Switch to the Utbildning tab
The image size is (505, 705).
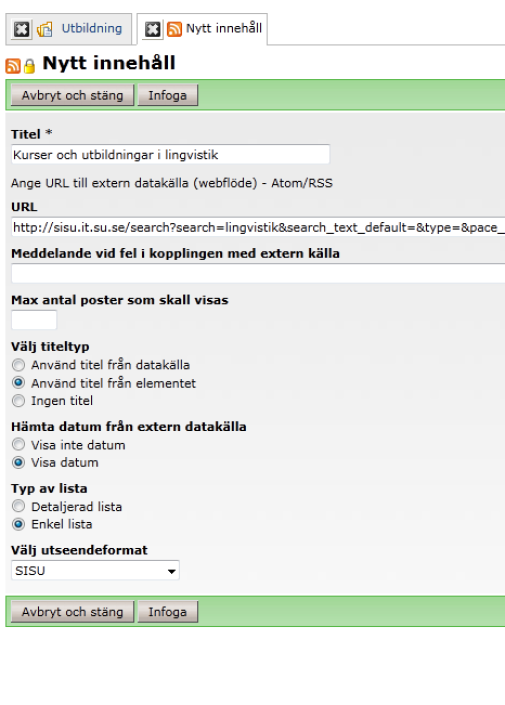click(x=92, y=28)
